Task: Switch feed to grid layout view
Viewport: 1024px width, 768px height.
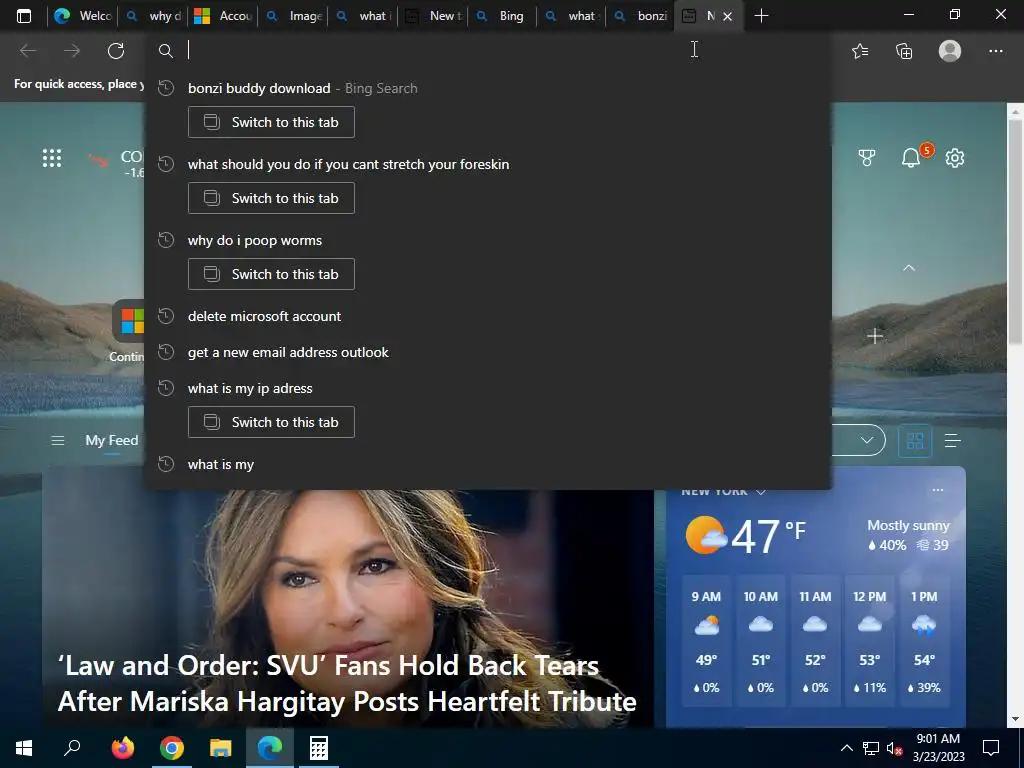Action: (x=915, y=441)
